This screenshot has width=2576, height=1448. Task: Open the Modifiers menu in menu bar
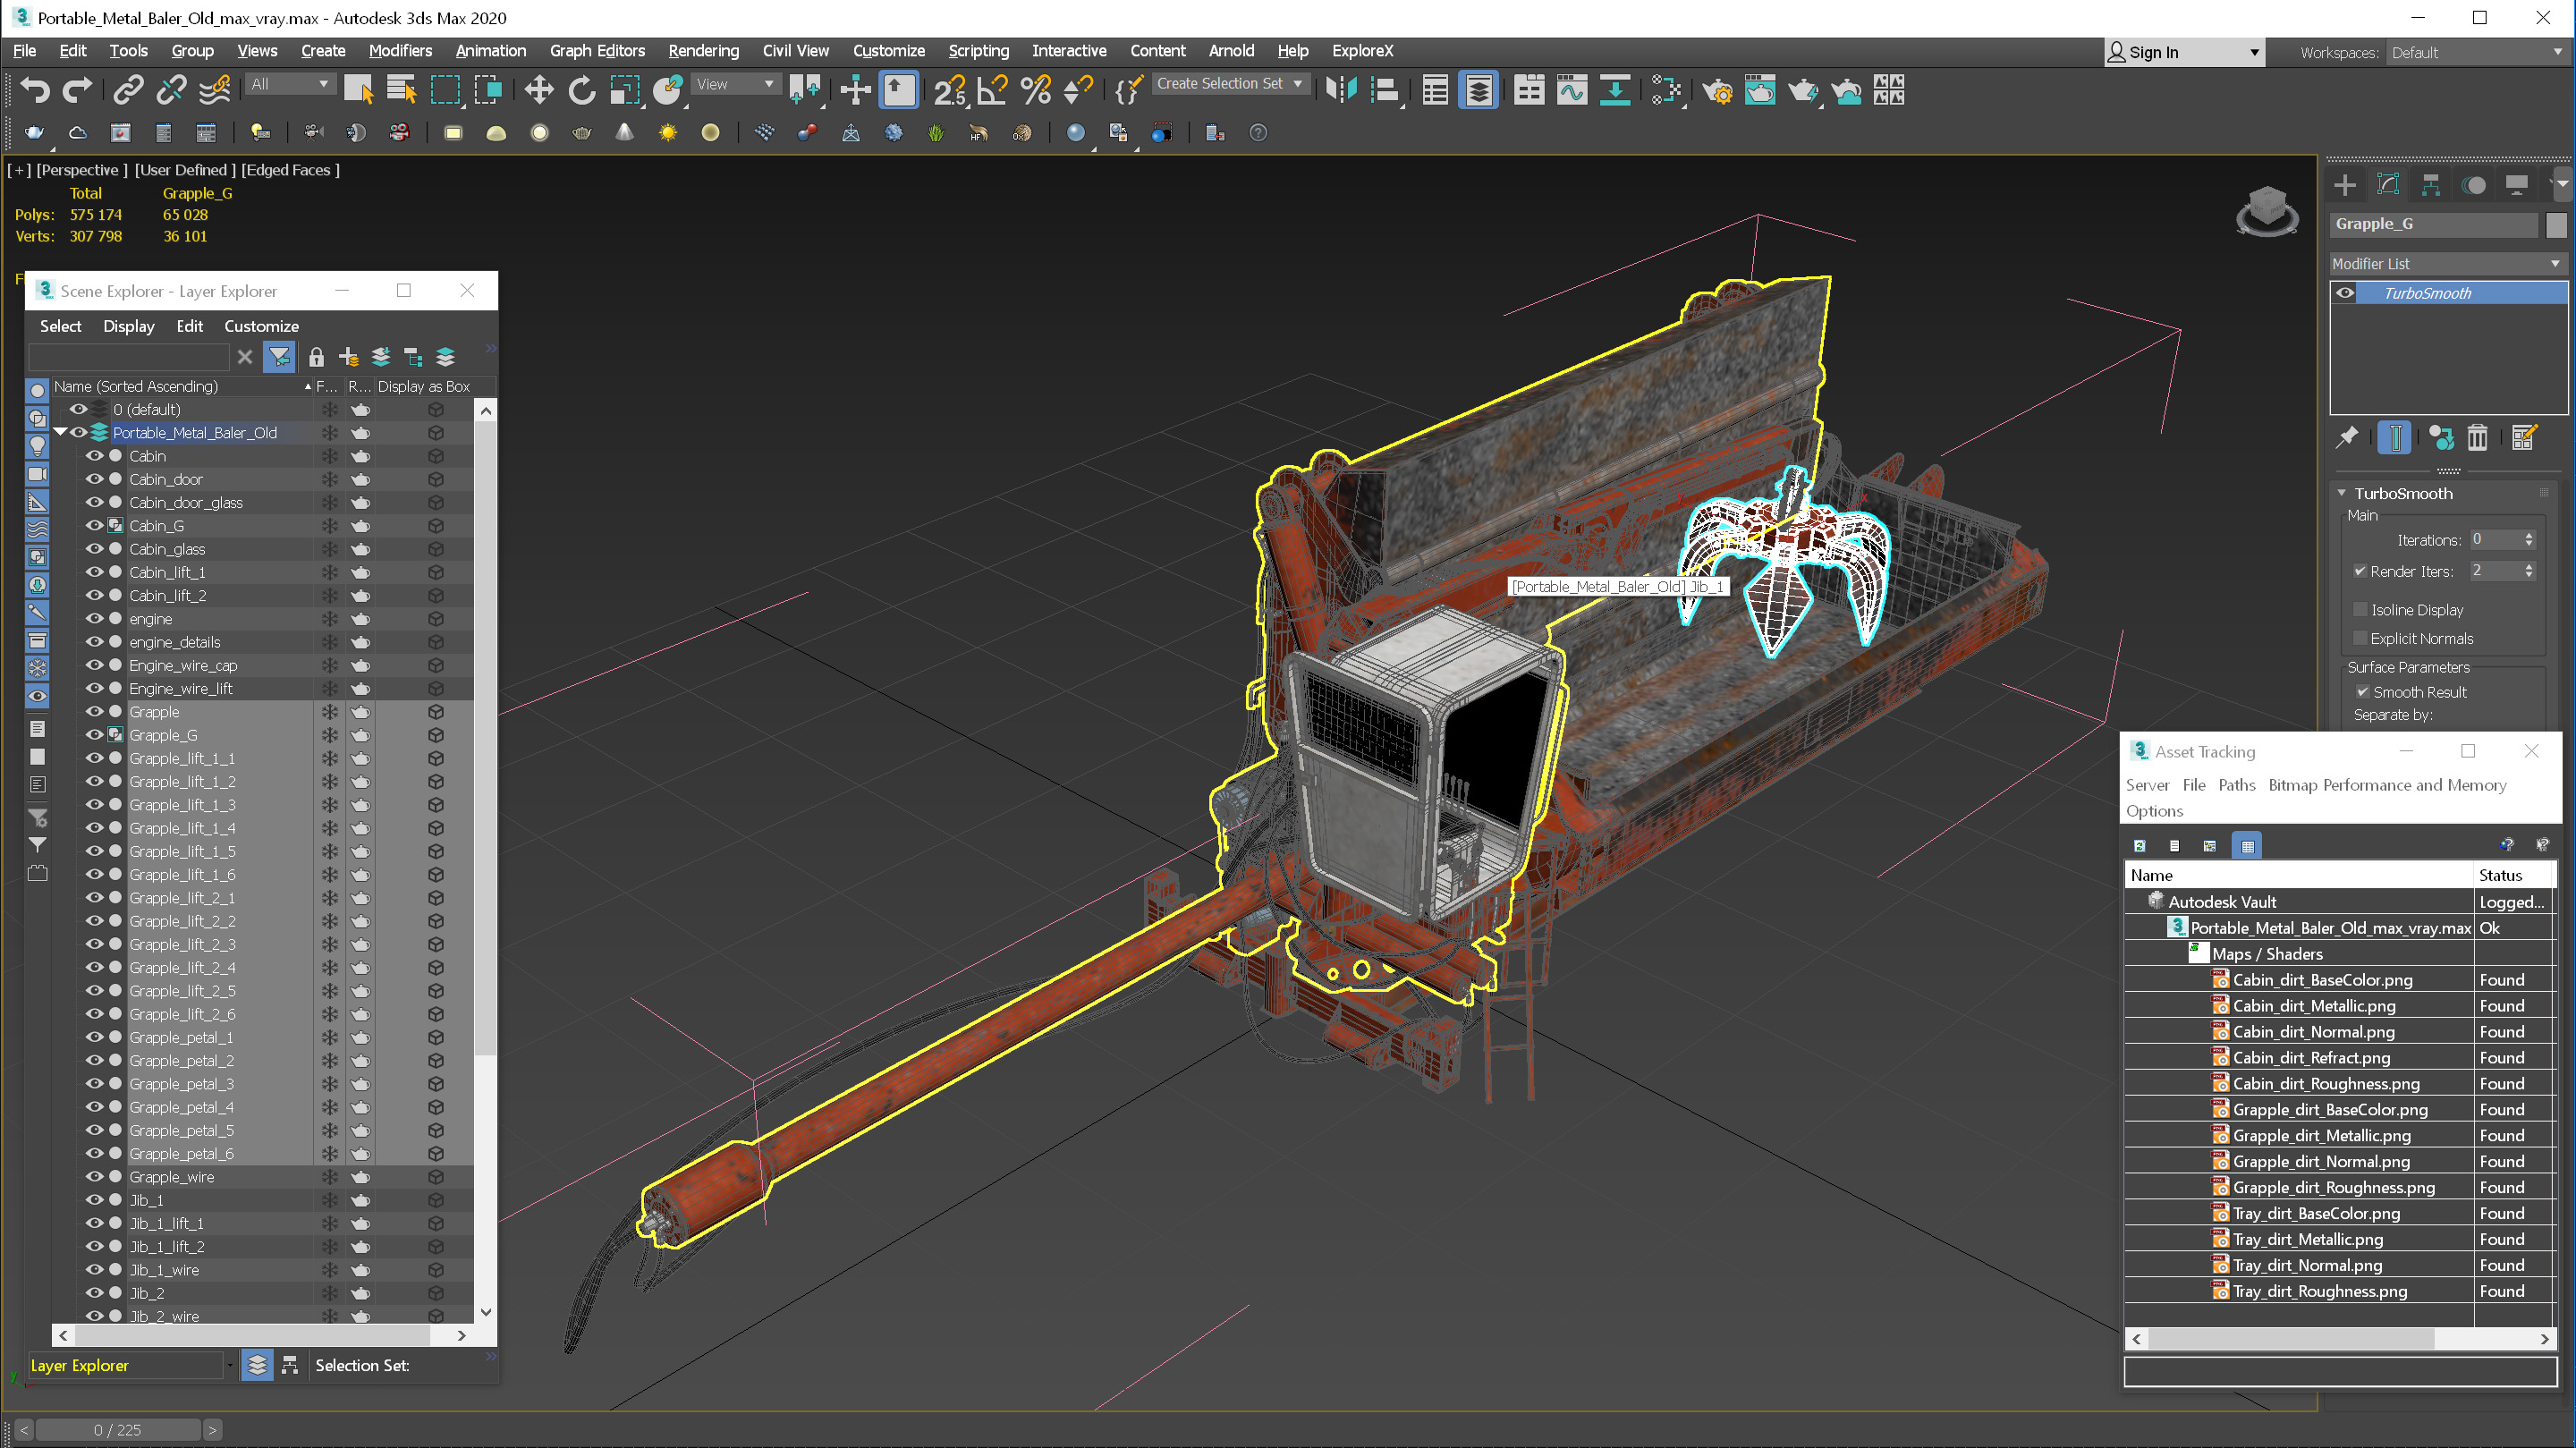[x=402, y=49]
